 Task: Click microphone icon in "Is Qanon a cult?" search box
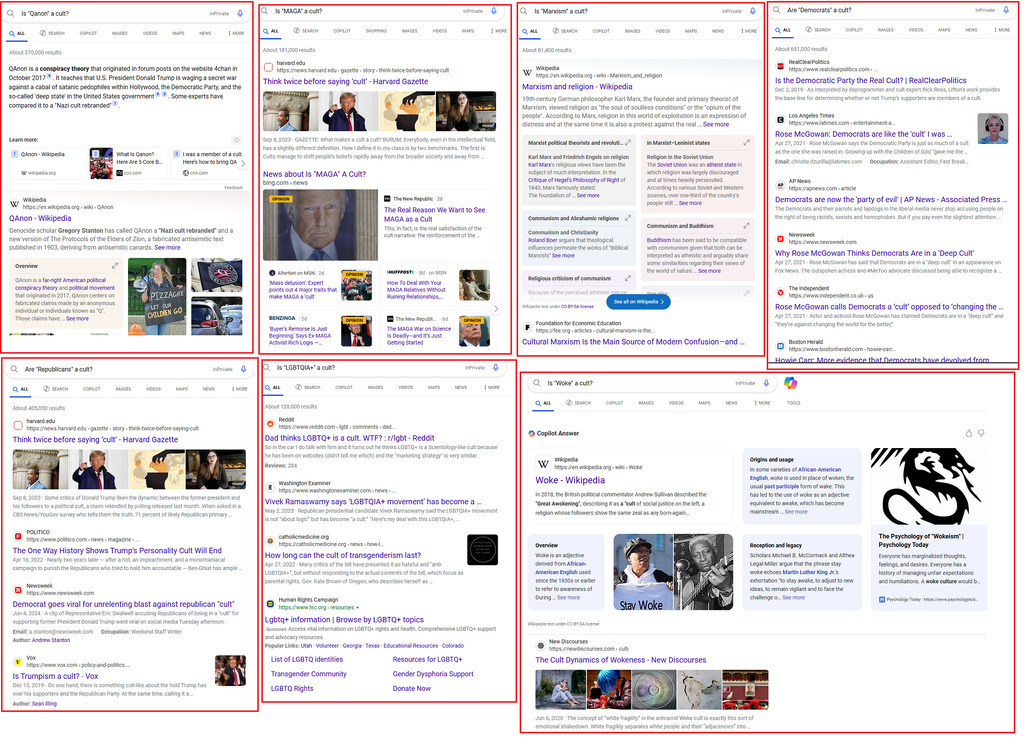[x=240, y=13]
